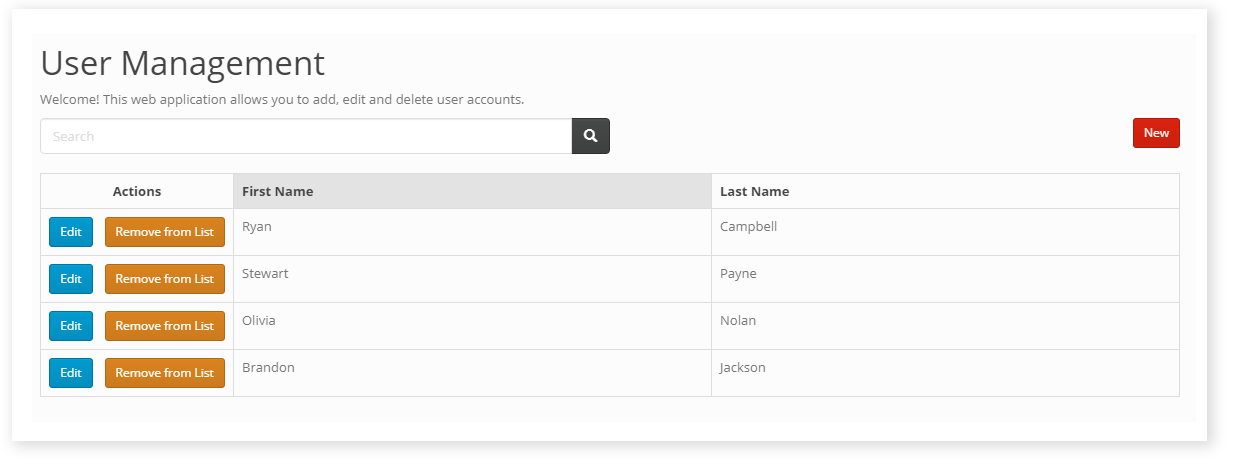Image resolution: width=1248 pixels, height=471 pixels.
Task: Select the Campbell last name cell
Action: pyautogui.click(x=748, y=227)
